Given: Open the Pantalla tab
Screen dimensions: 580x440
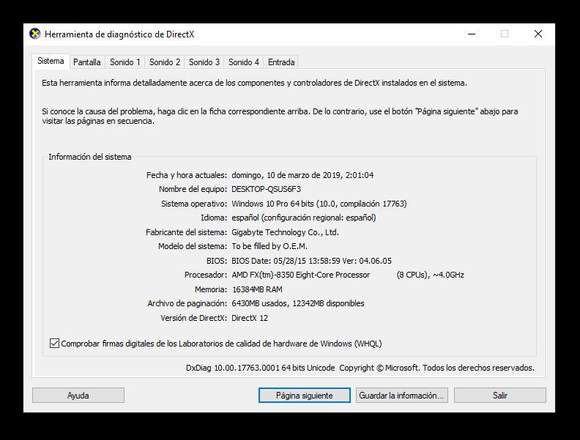Looking at the screenshot, I should pos(87,62).
